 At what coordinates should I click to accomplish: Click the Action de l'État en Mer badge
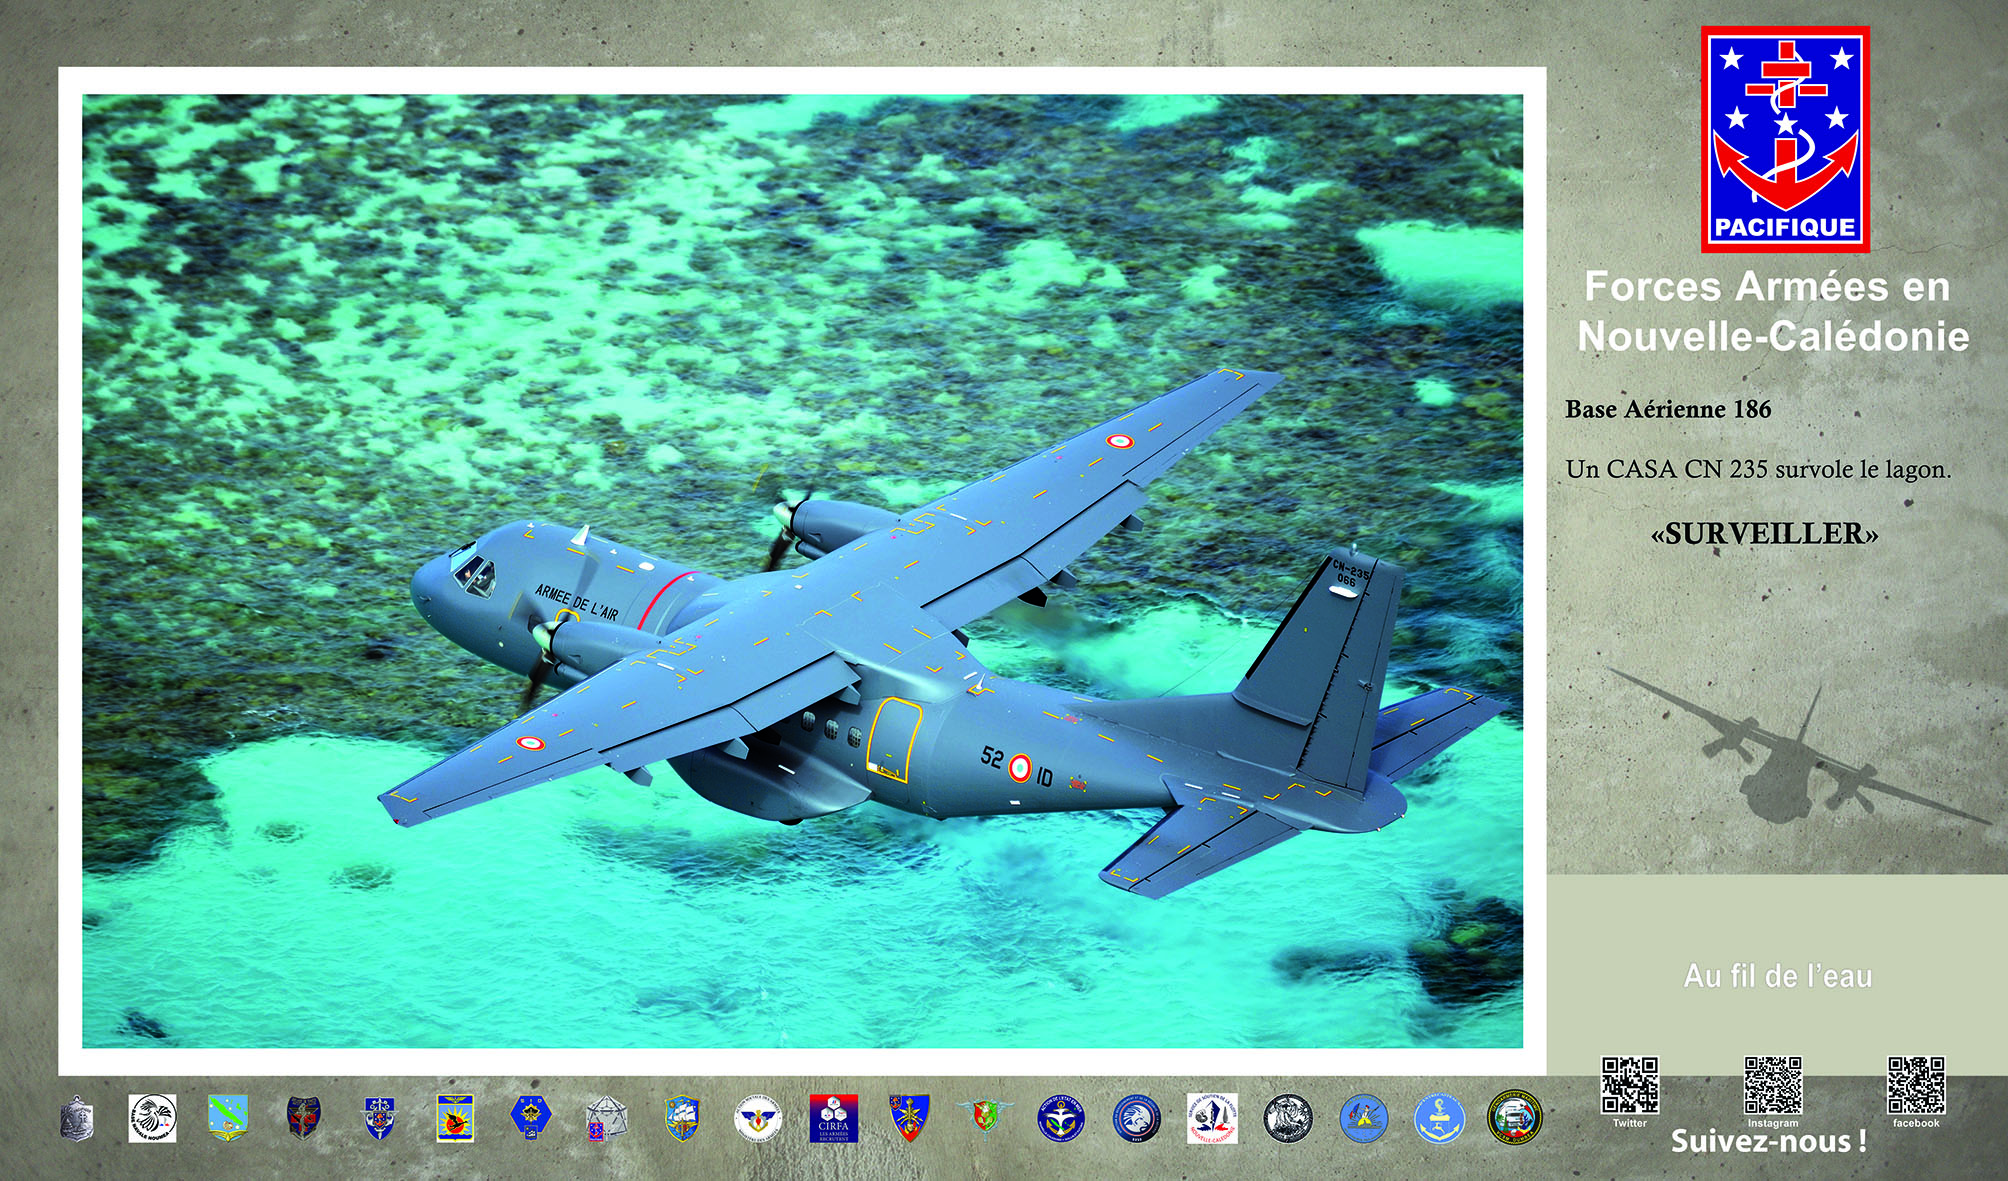[x=1060, y=1118]
